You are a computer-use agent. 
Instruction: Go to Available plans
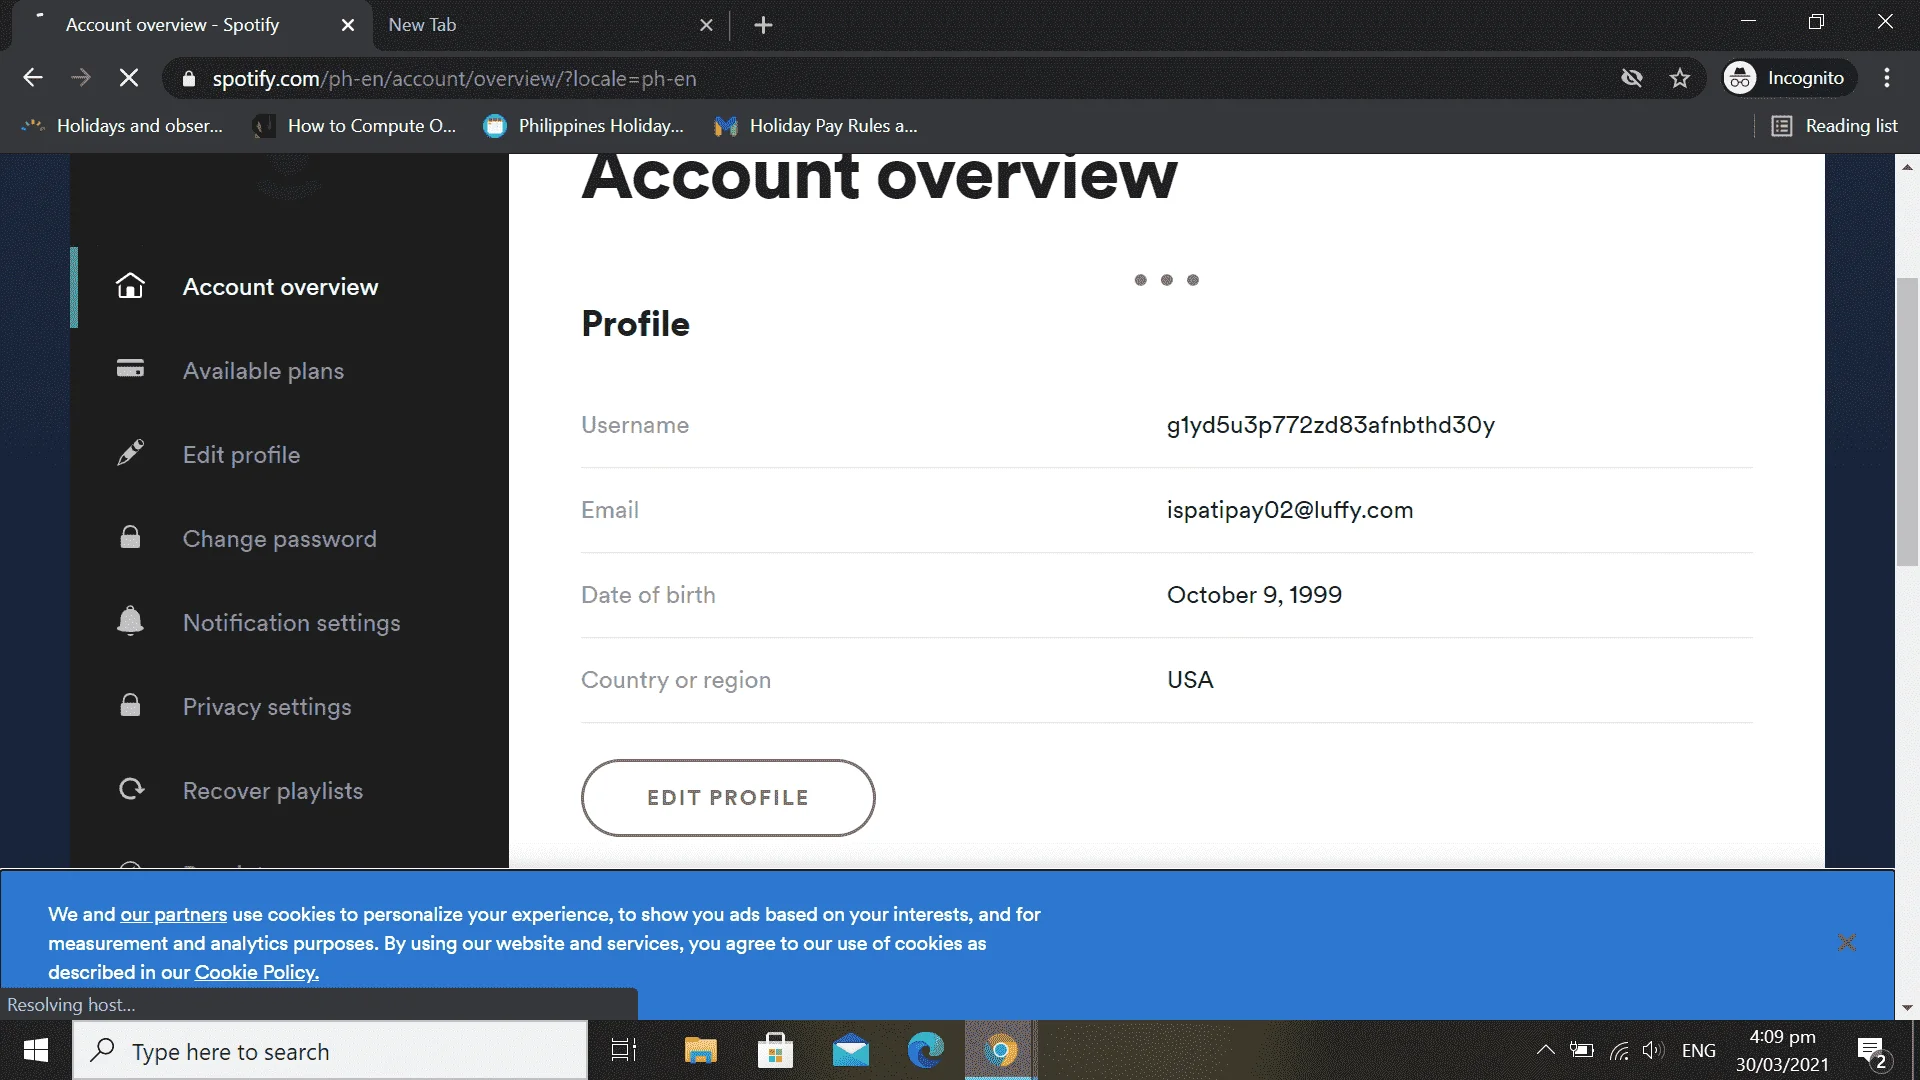(x=263, y=371)
